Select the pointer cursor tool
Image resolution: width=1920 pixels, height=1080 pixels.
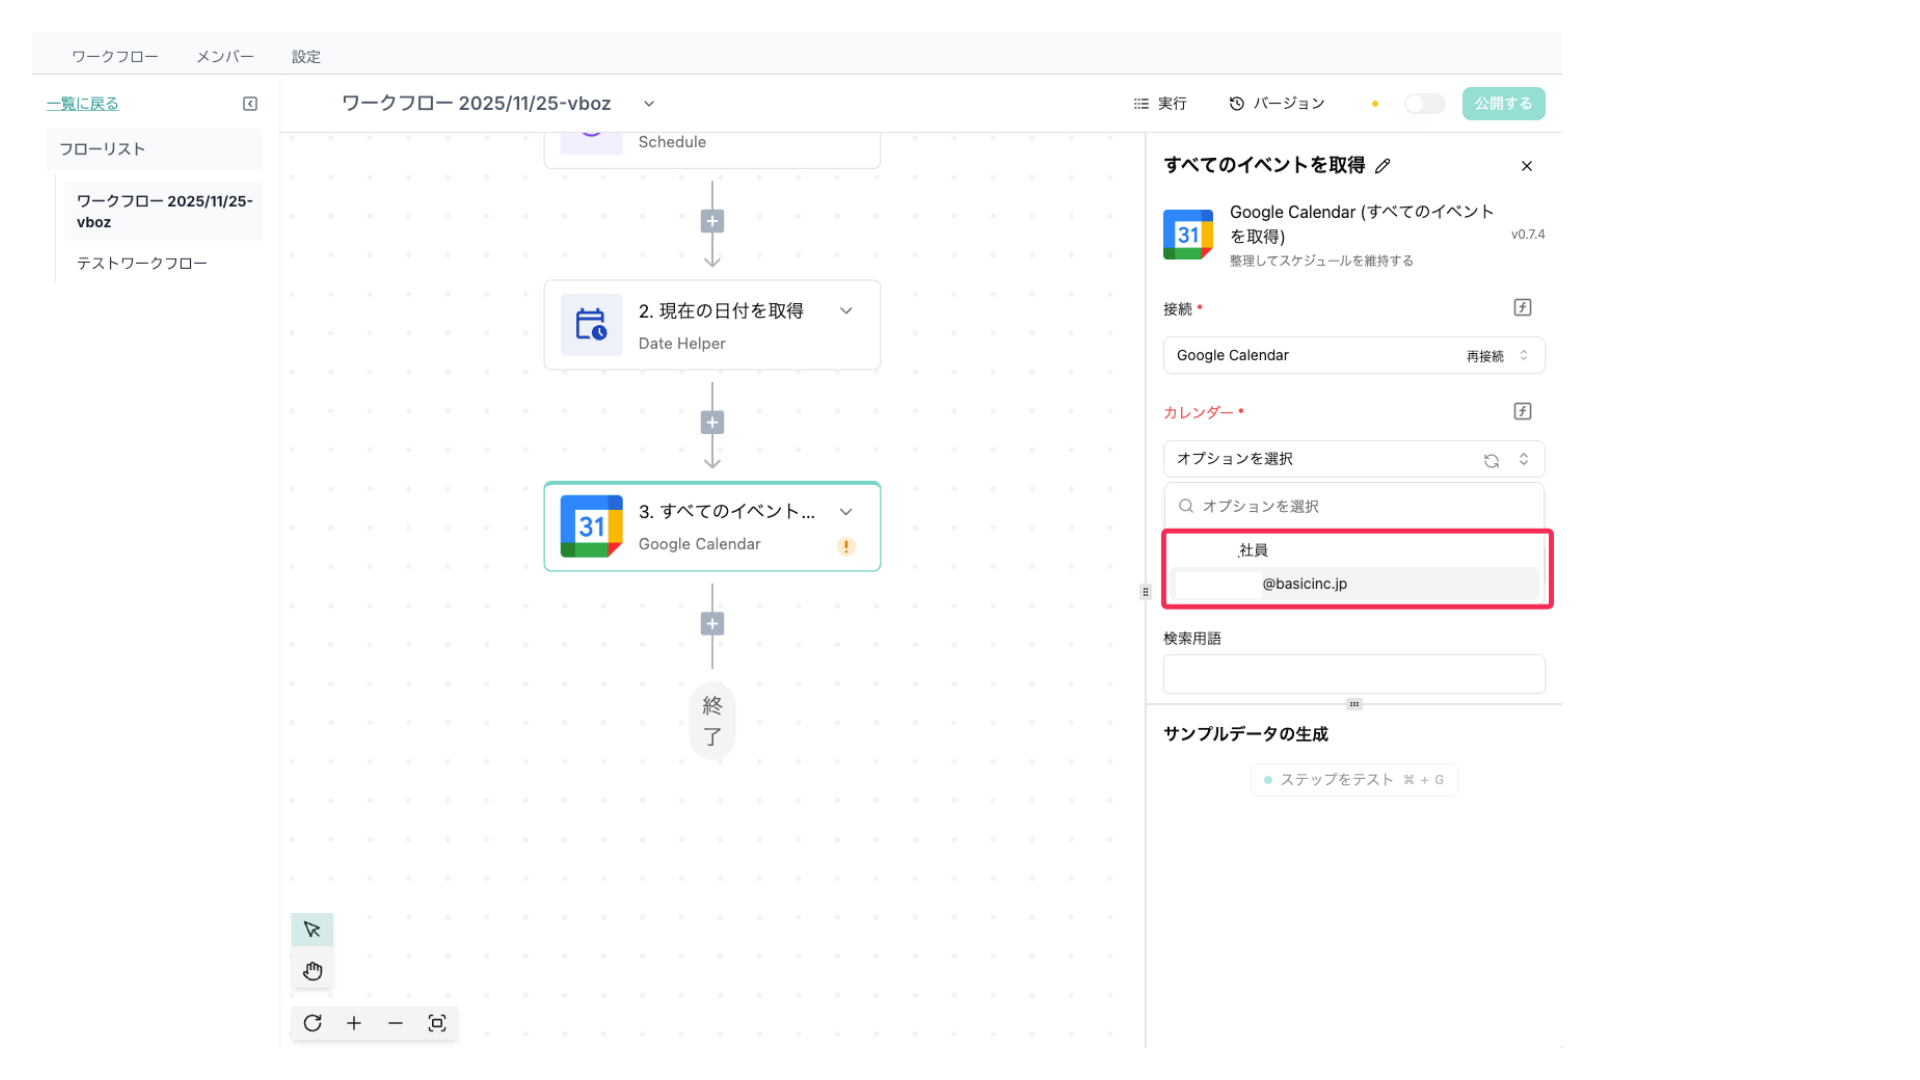point(312,929)
